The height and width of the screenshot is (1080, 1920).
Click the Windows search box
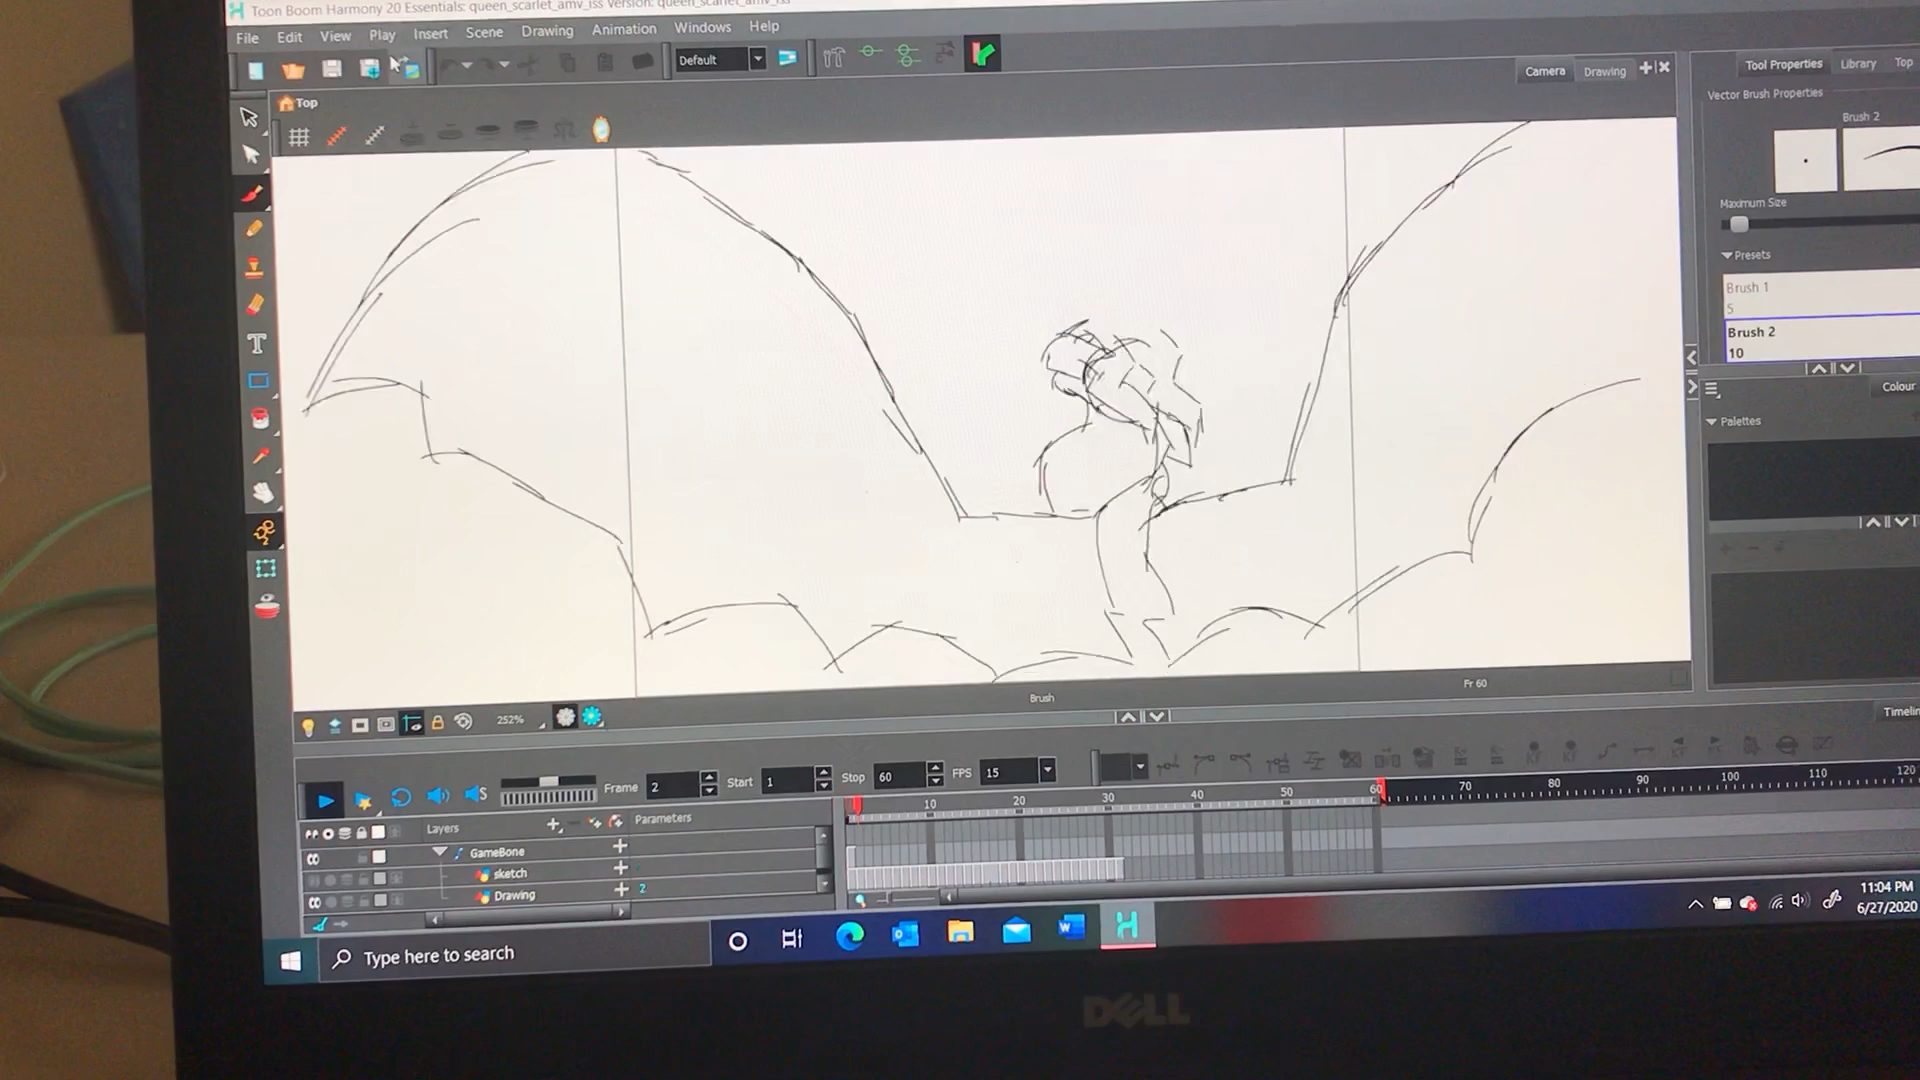coord(517,955)
